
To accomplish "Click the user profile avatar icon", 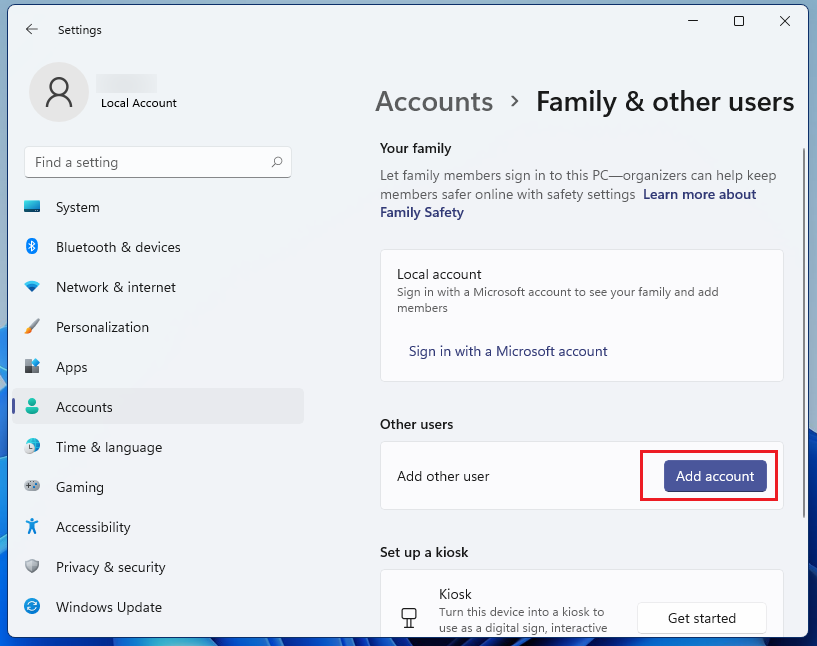I will click(x=59, y=92).
